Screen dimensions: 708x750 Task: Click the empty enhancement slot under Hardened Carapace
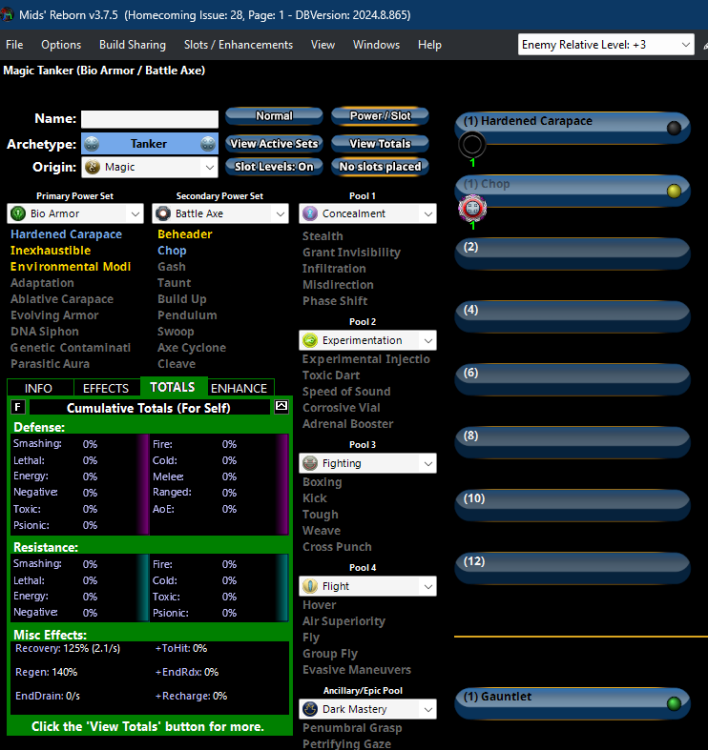pyautogui.click(x=471, y=148)
